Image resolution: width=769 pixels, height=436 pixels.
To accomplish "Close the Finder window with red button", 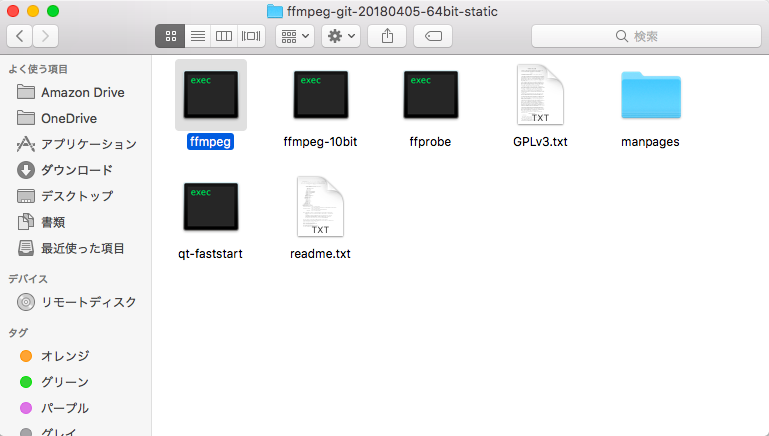I will click(13, 11).
